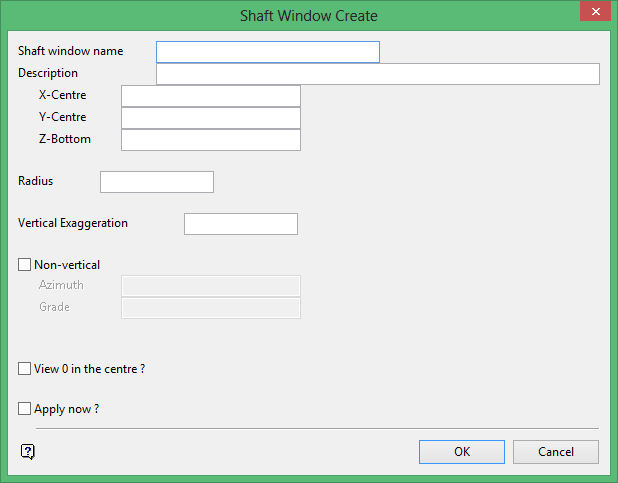618x483 pixels.
Task: Click the Z-Bottom input field
Action: click(x=210, y=140)
